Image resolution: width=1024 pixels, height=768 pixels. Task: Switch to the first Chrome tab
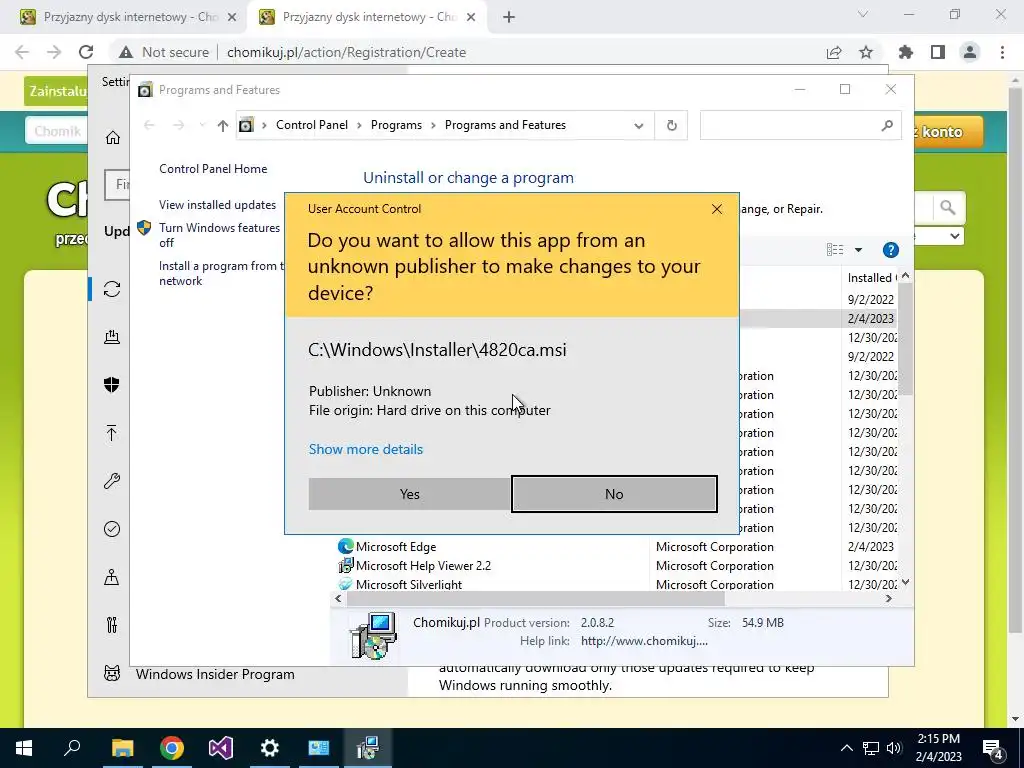tap(128, 17)
